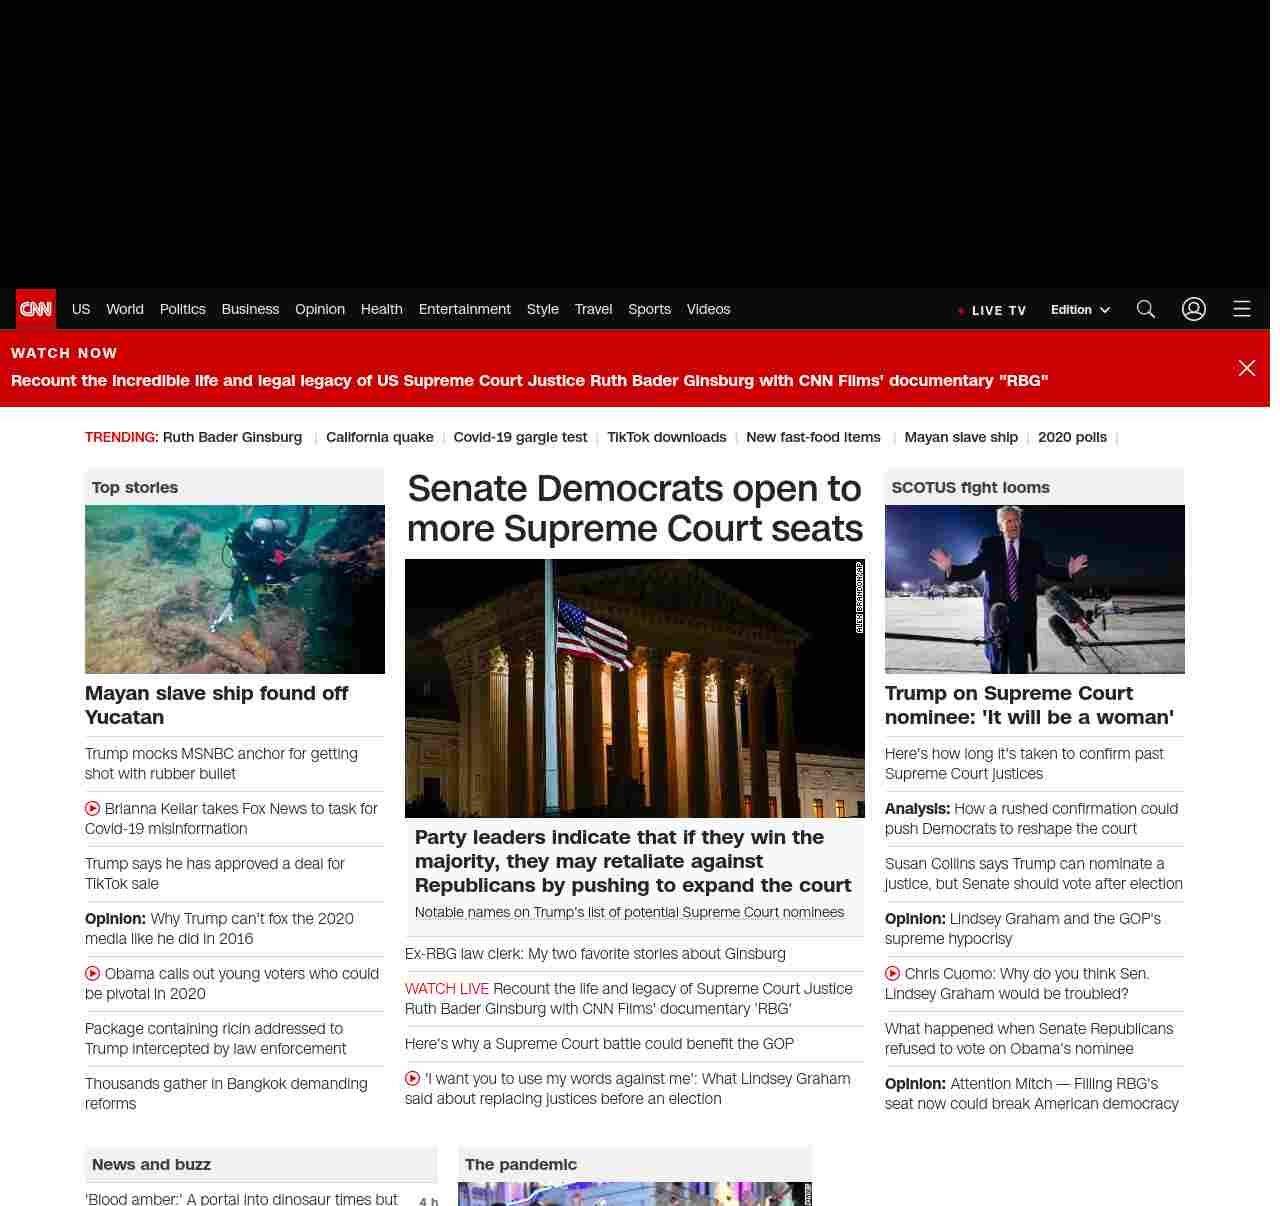Select the Sports navigation item

649,309
